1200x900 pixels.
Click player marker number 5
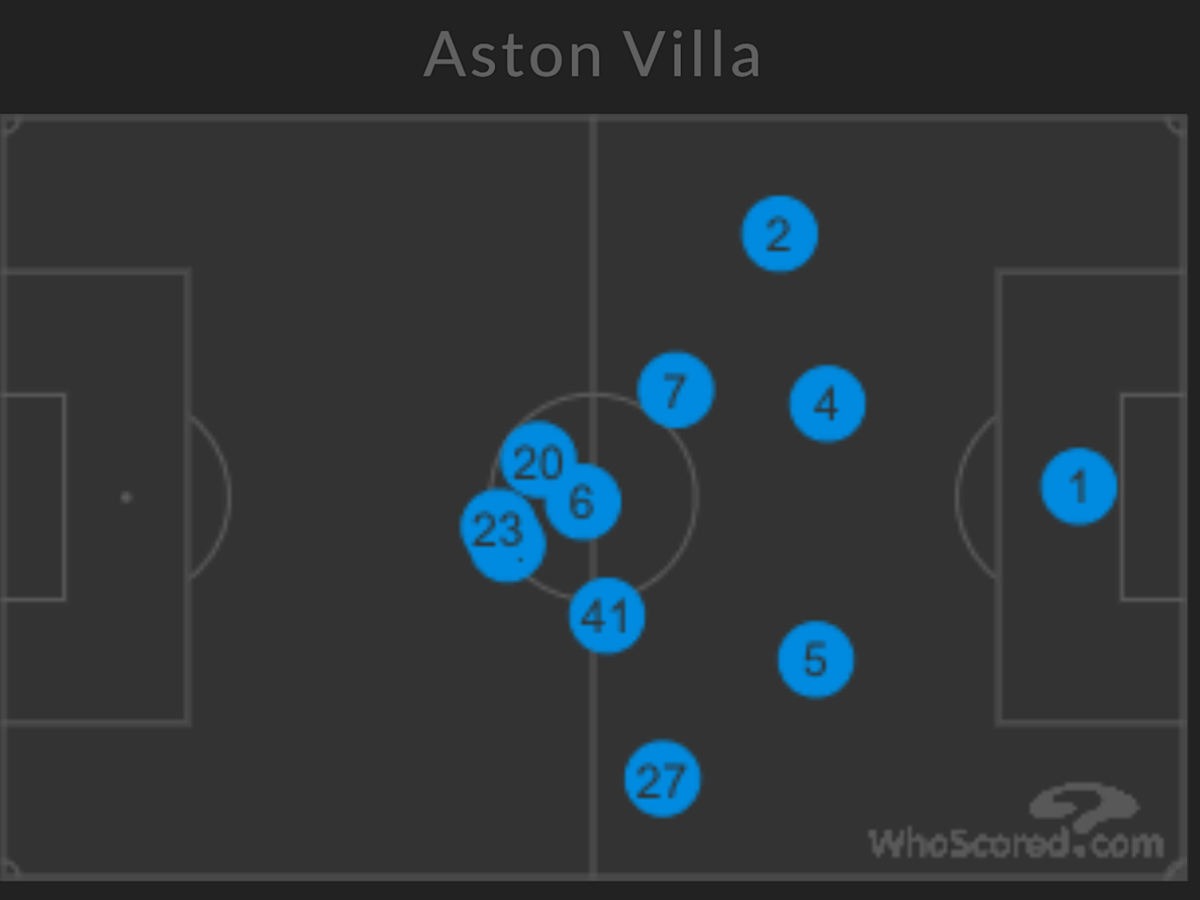[x=816, y=659]
